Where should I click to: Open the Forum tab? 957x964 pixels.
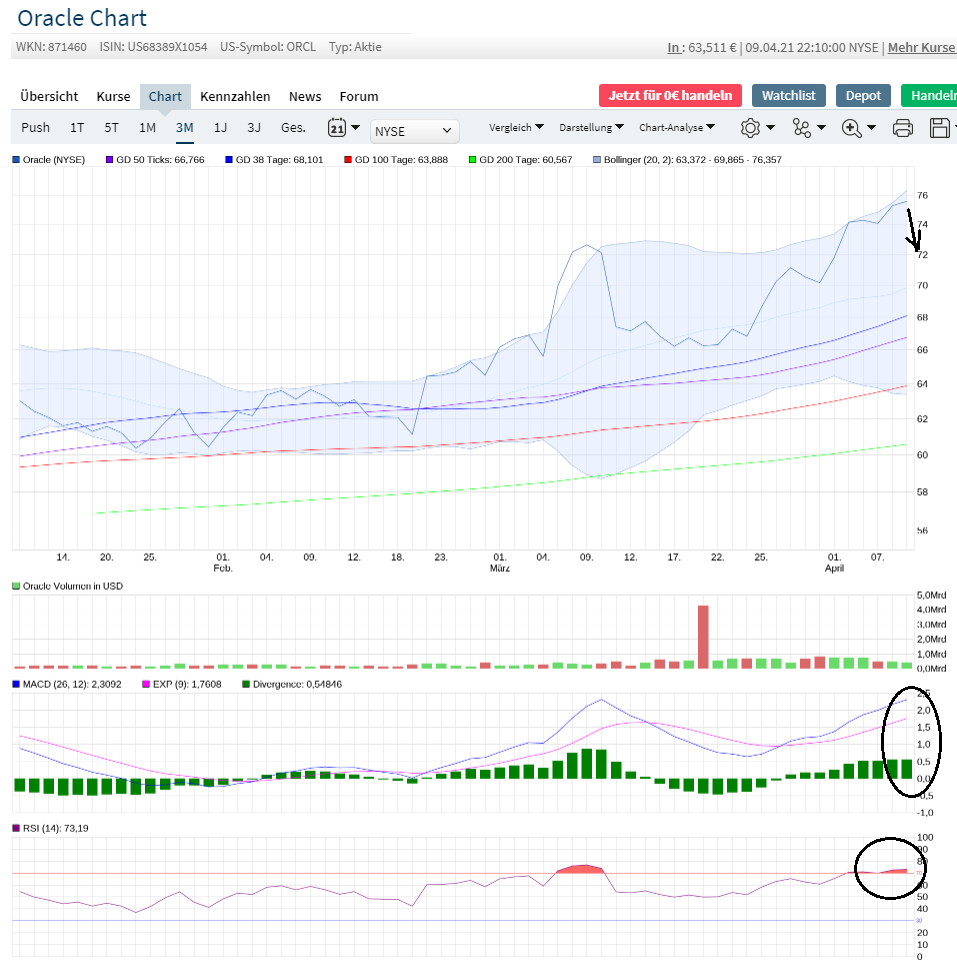pyautogui.click(x=359, y=97)
